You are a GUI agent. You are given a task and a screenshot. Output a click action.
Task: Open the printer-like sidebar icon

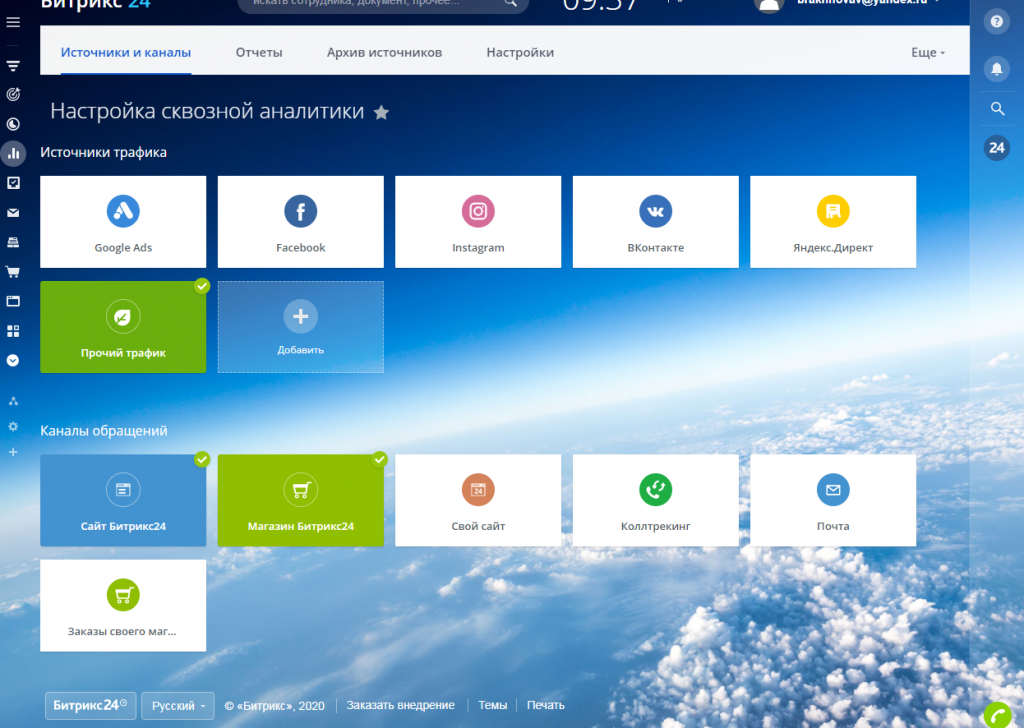tap(13, 242)
